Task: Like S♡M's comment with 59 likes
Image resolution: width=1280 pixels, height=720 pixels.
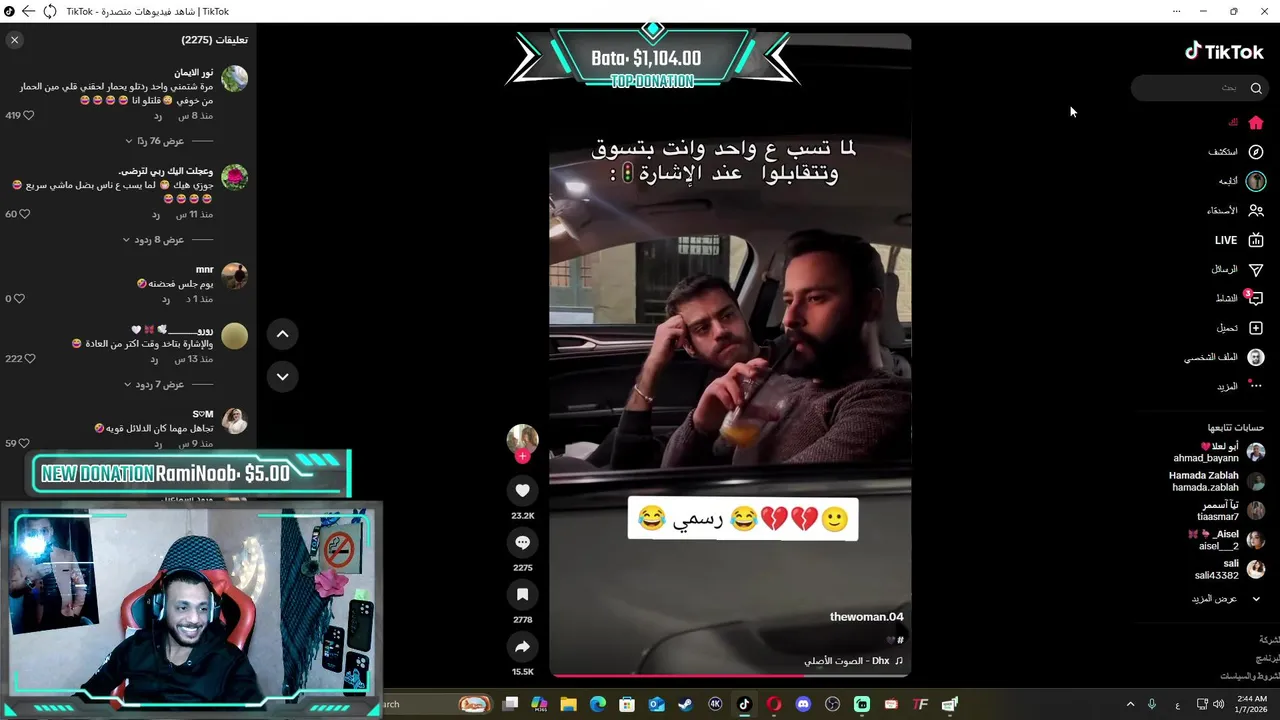Action: click(25, 443)
